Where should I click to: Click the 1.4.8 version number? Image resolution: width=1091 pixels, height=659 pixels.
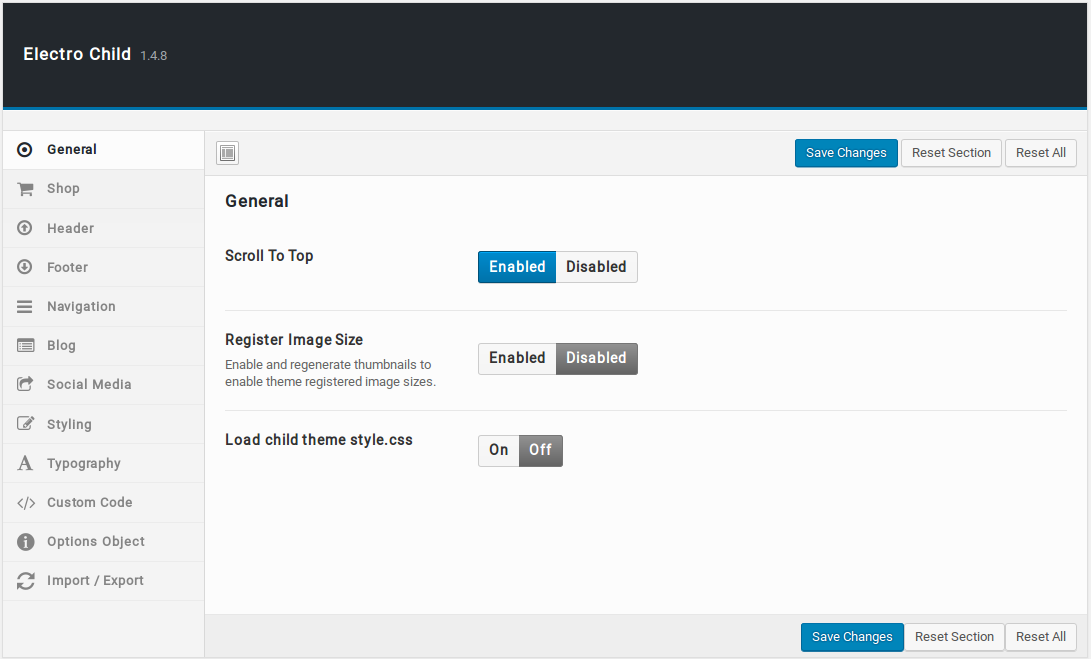[x=154, y=56]
